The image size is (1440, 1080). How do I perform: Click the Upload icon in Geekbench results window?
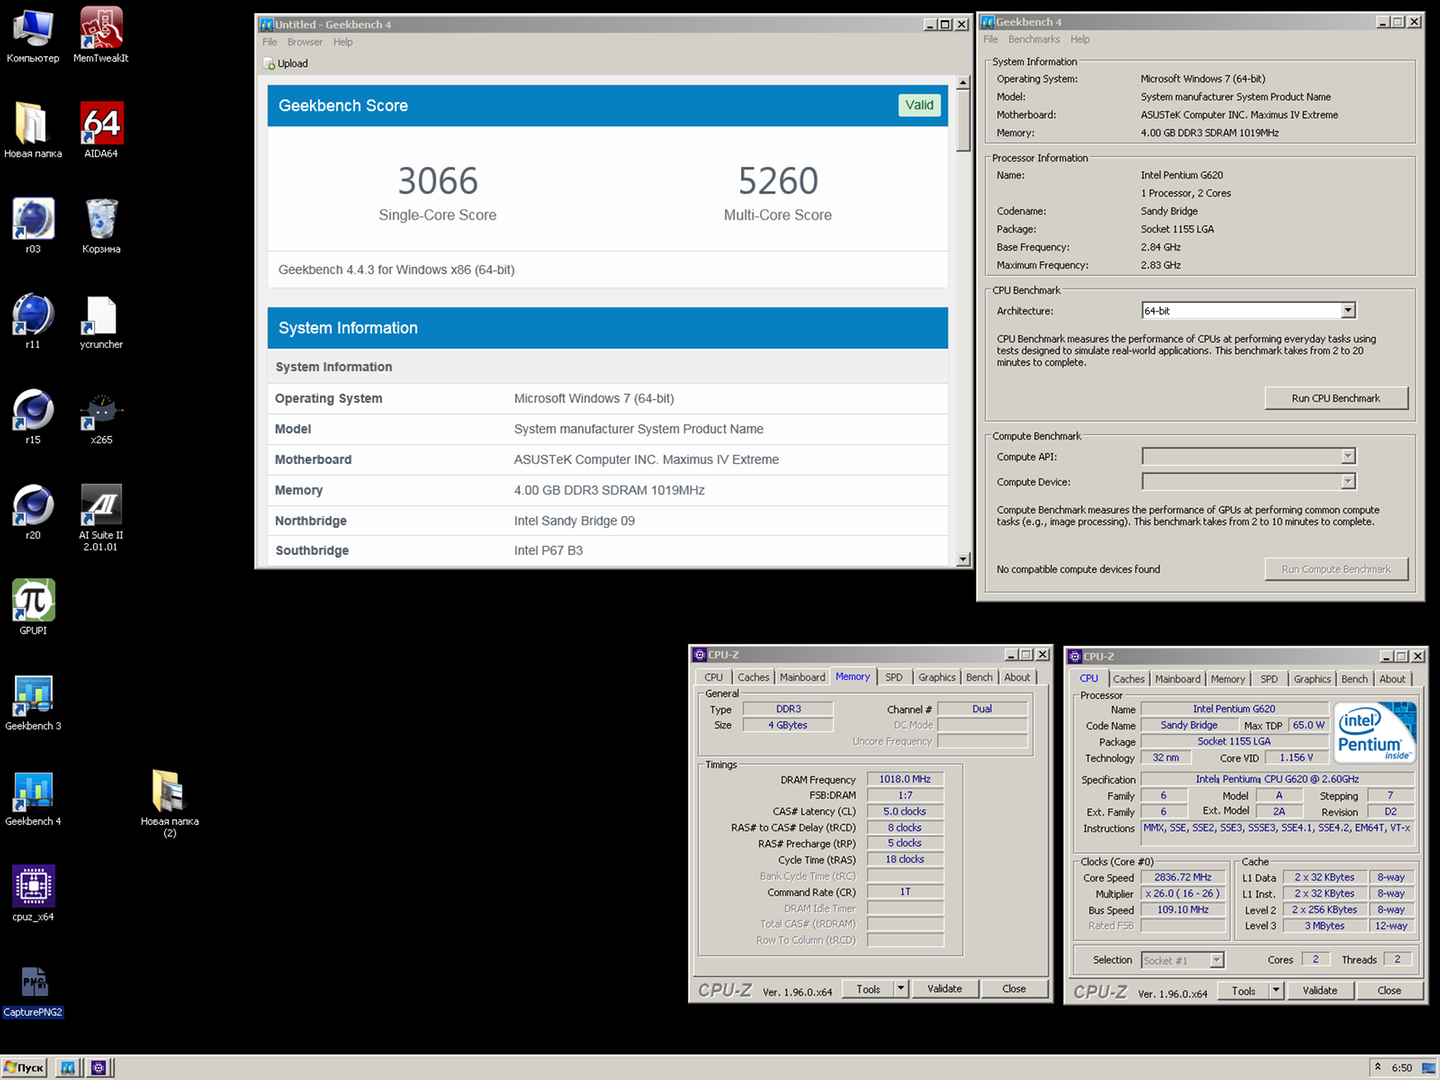[269, 64]
